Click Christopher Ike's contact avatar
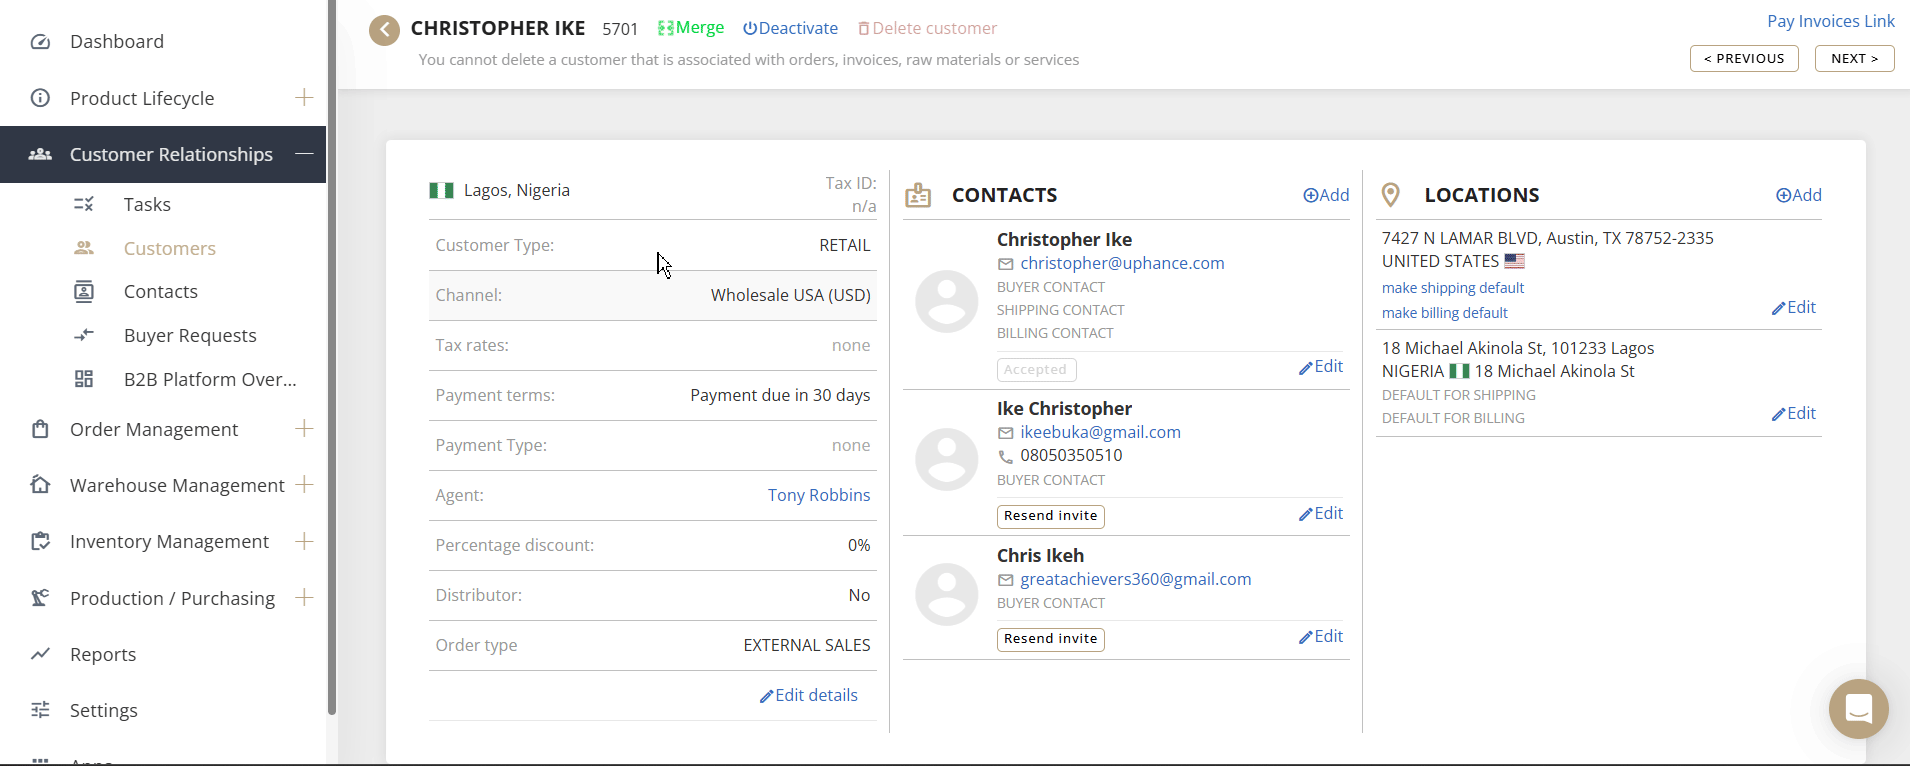This screenshot has height=766, width=1910. click(x=946, y=301)
